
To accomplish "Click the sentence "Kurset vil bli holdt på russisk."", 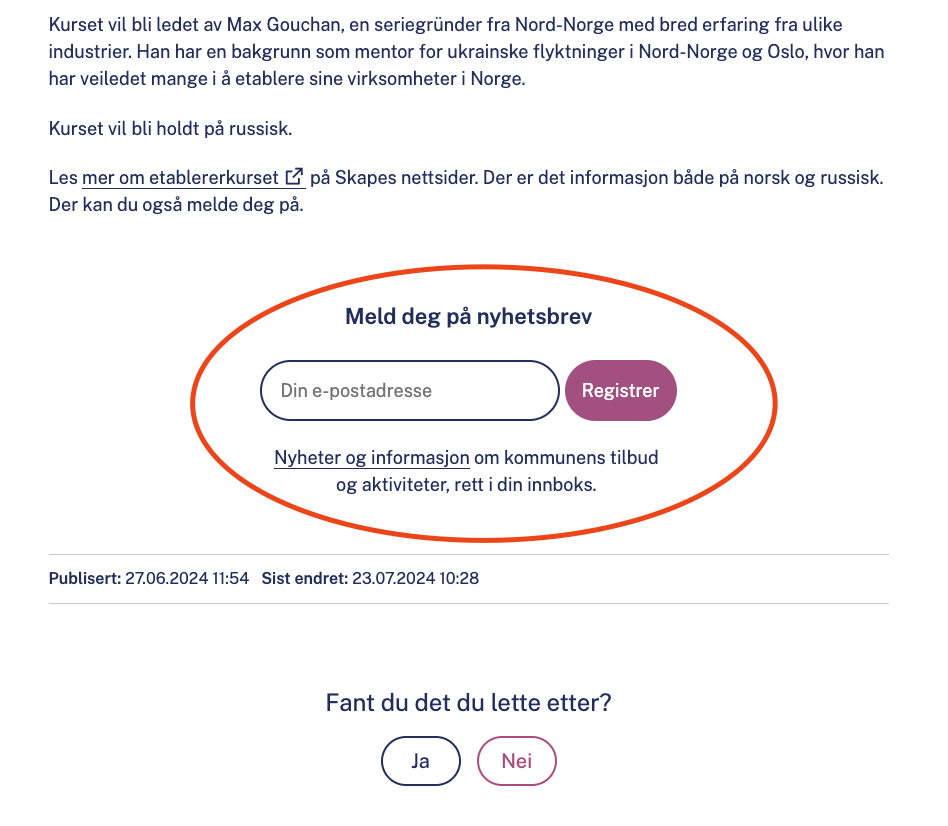I will click(170, 128).
